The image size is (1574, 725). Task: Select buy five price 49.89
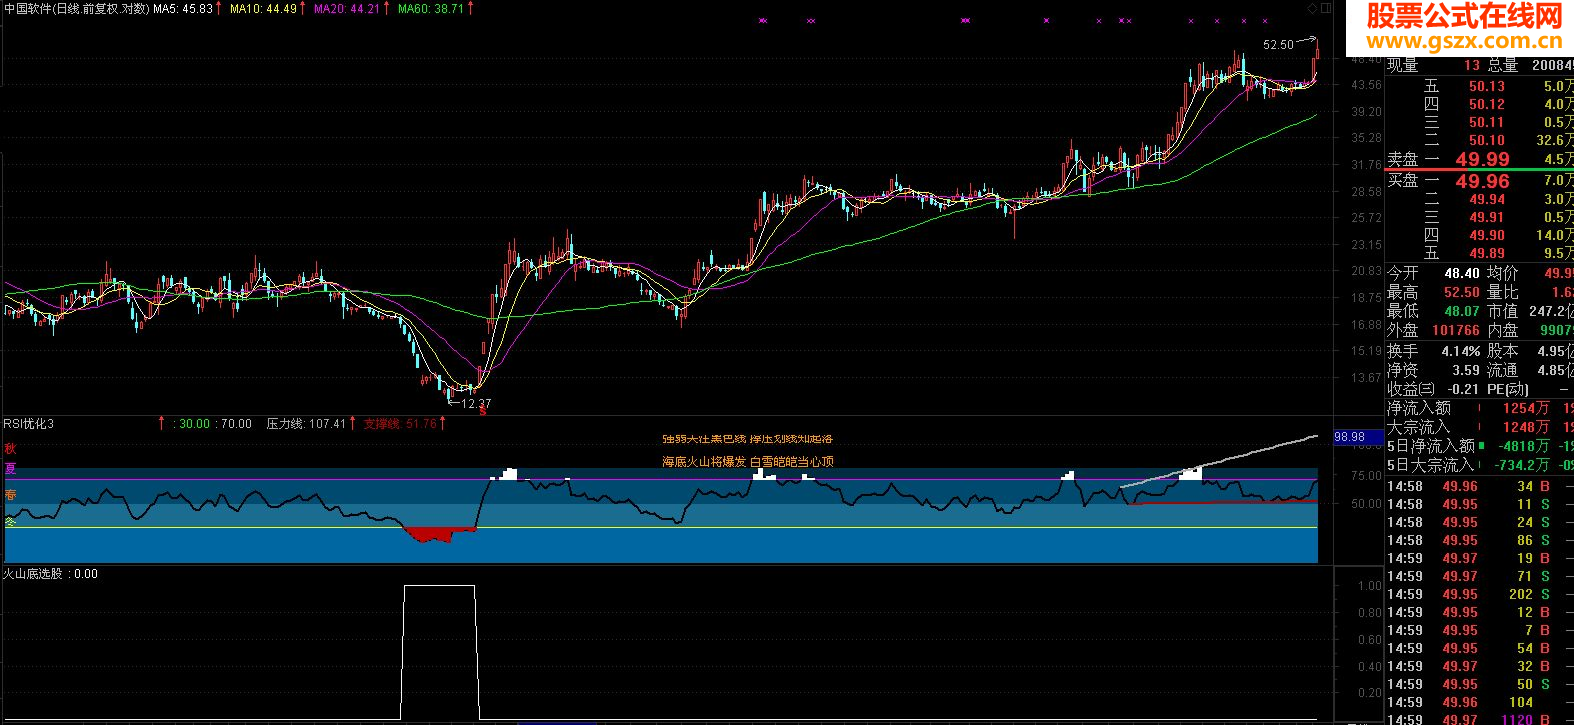click(1487, 253)
